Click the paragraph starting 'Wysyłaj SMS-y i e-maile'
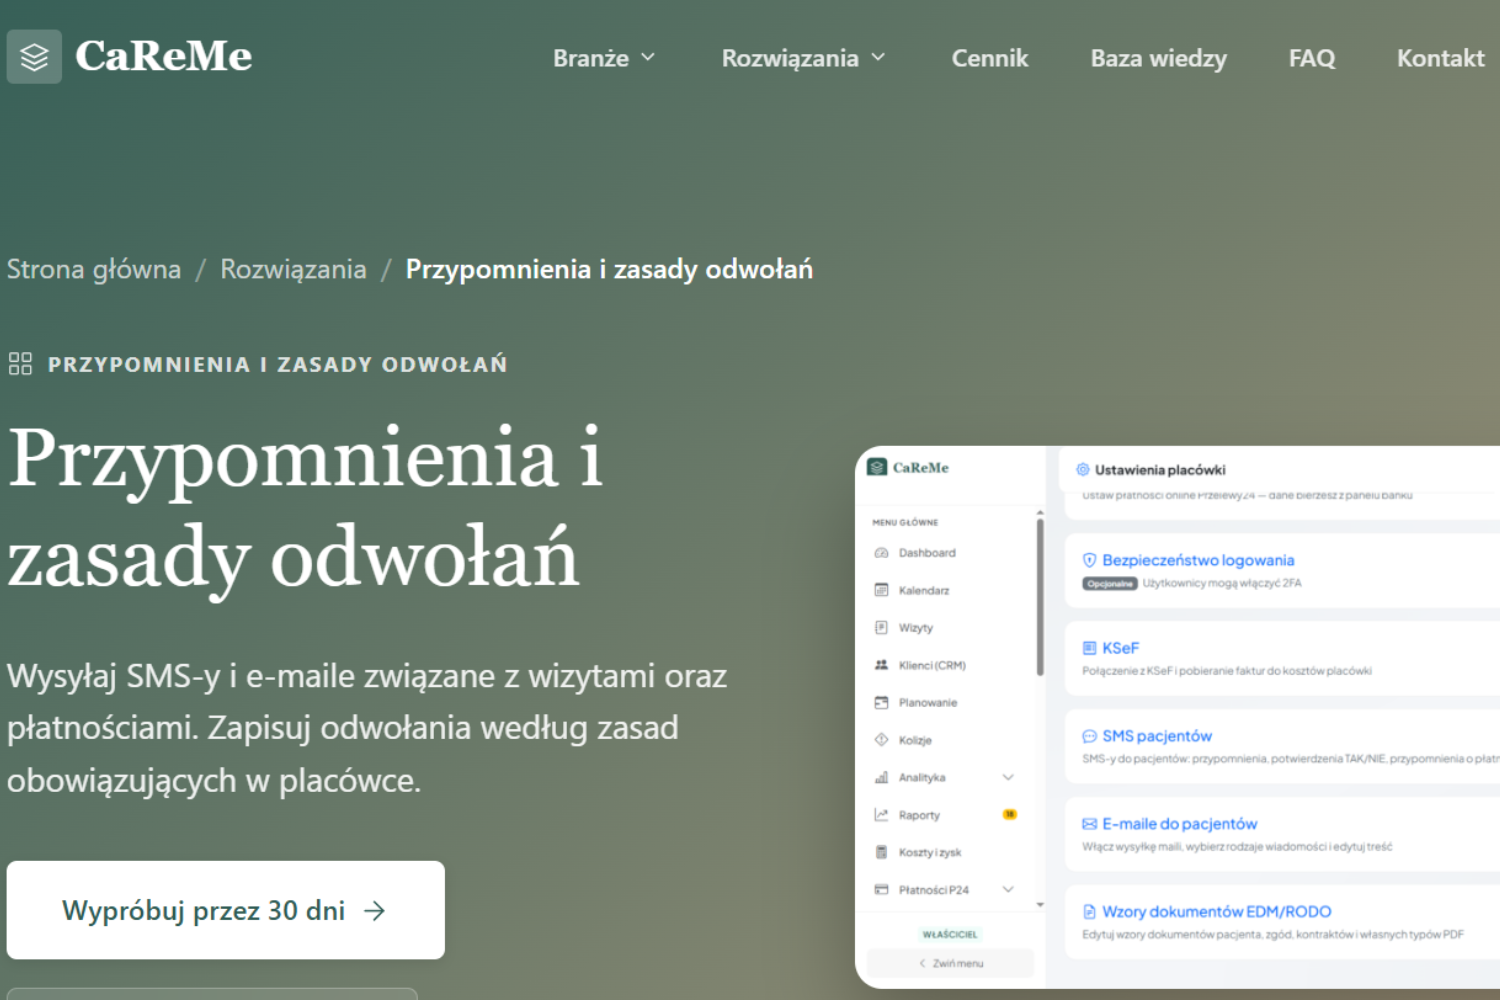The width and height of the screenshot is (1500, 1000). tap(367, 728)
